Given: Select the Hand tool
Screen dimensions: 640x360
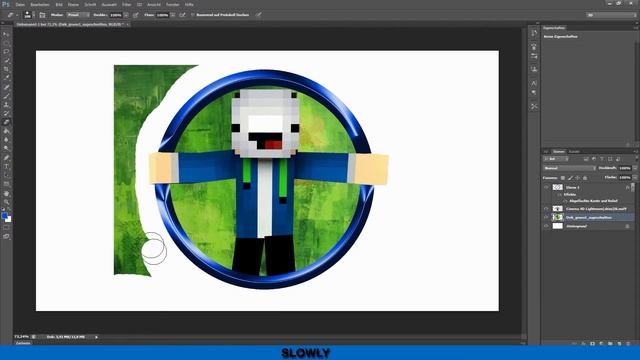Looking at the screenshot, I should click(x=6, y=193).
